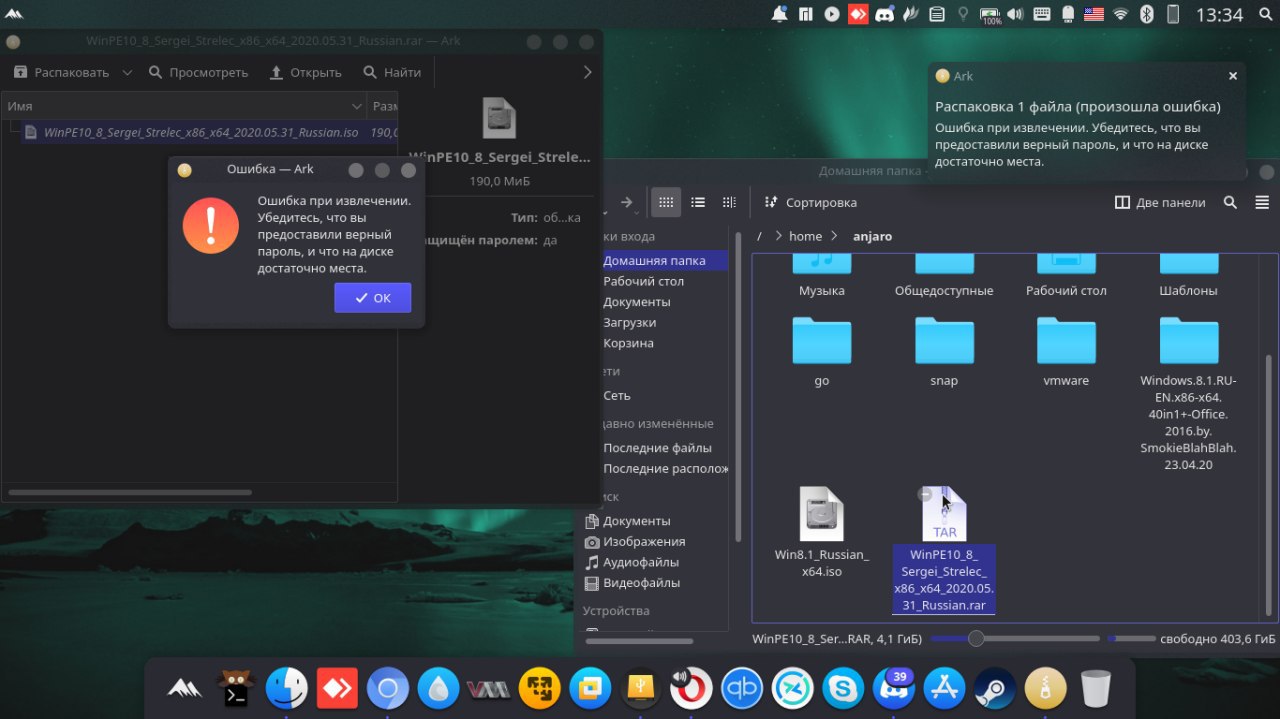This screenshot has height=719, width=1280.
Task: Click the battery 100% tray icon
Action: (991, 14)
